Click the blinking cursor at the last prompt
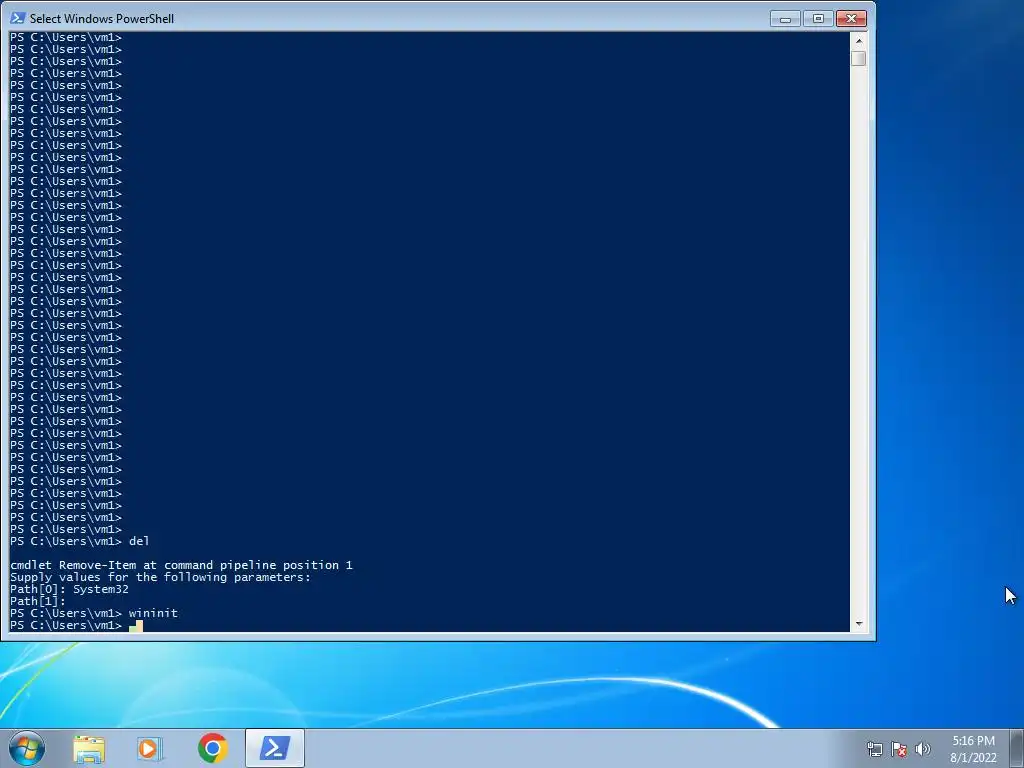This screenshot has width=1024, height=768. 136,626
